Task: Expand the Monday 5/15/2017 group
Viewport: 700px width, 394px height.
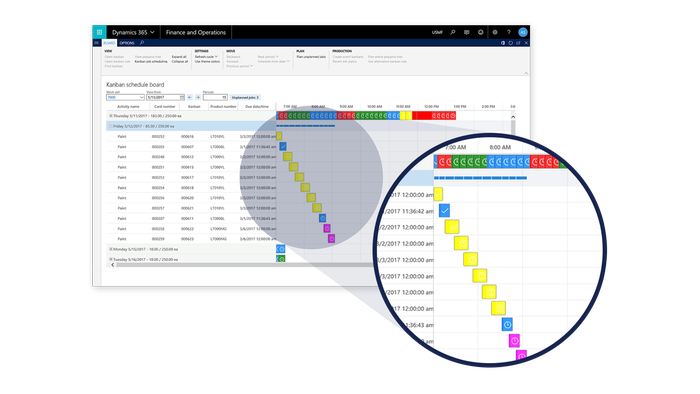Action: click(111, 249)
